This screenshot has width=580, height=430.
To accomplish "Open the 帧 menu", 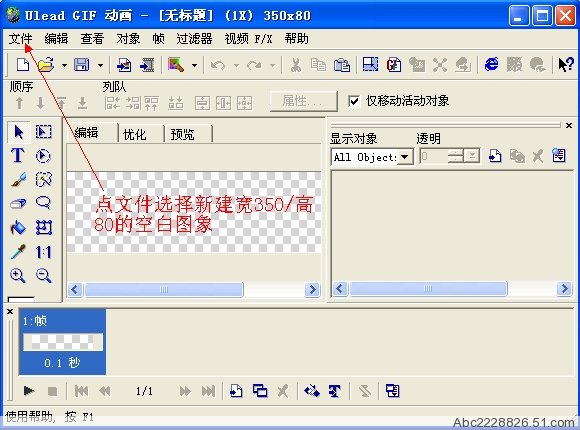I will pyautogui.click(x=158, y=38).
